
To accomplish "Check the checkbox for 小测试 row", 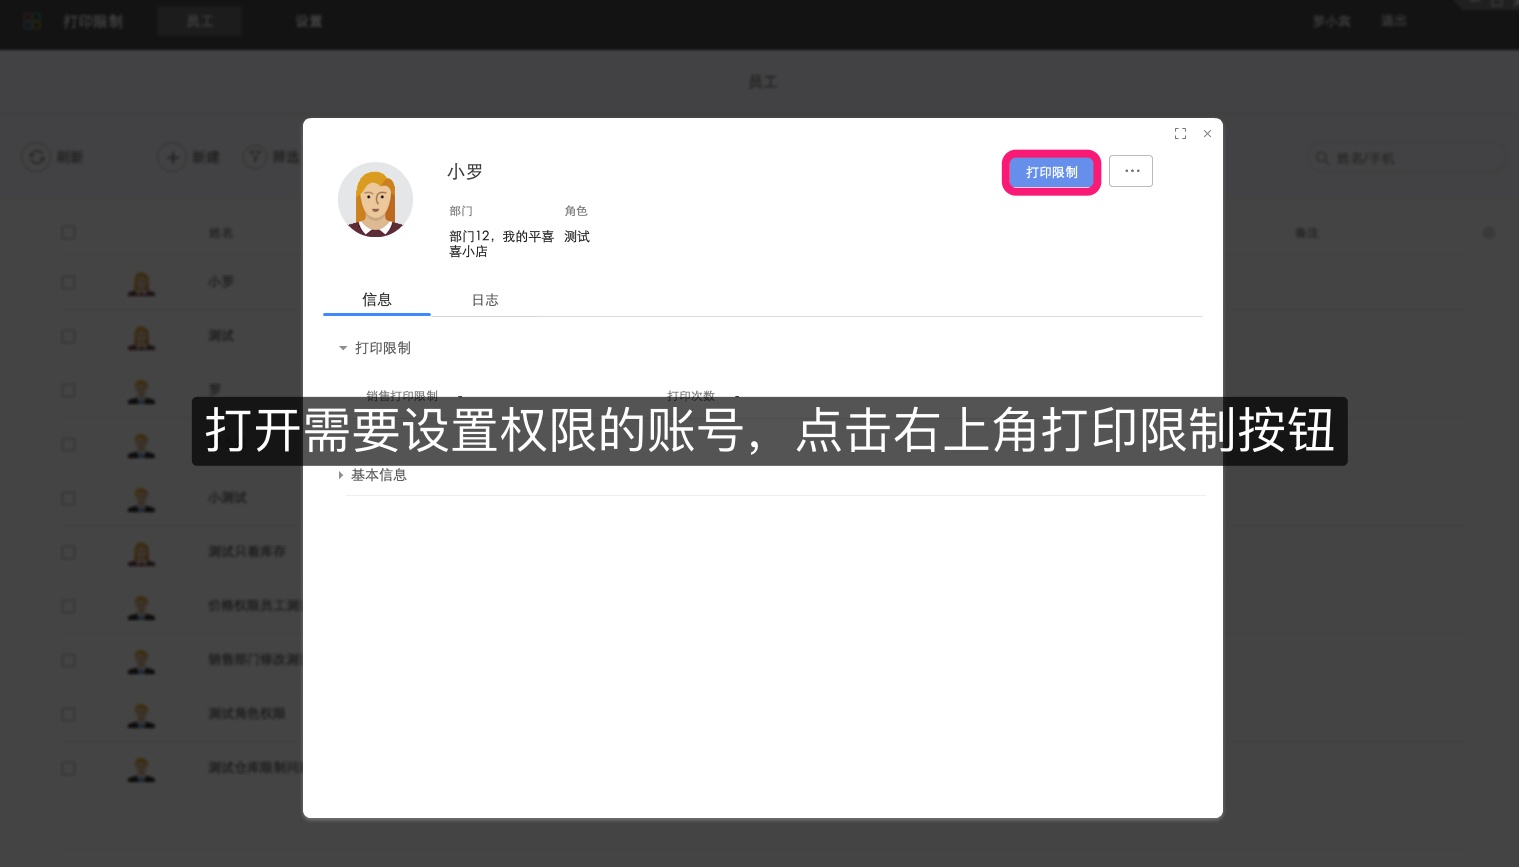I will (x=68, y=499).
